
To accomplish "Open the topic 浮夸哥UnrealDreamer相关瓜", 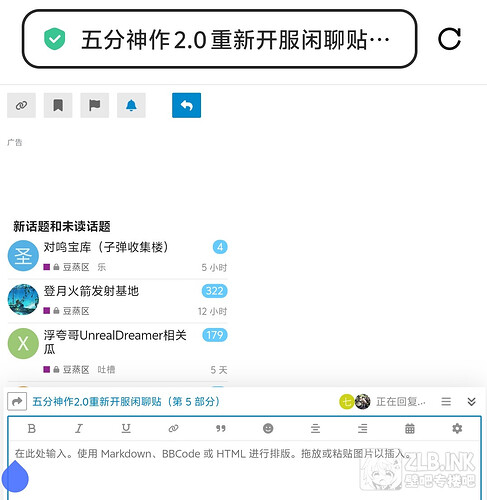I will [115, 342].
